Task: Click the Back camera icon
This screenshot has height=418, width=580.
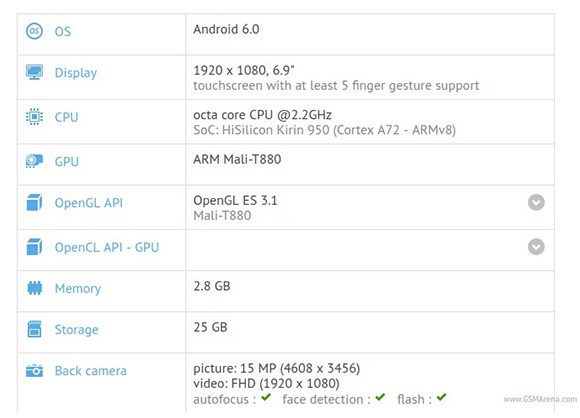Action: pos(34,370)
